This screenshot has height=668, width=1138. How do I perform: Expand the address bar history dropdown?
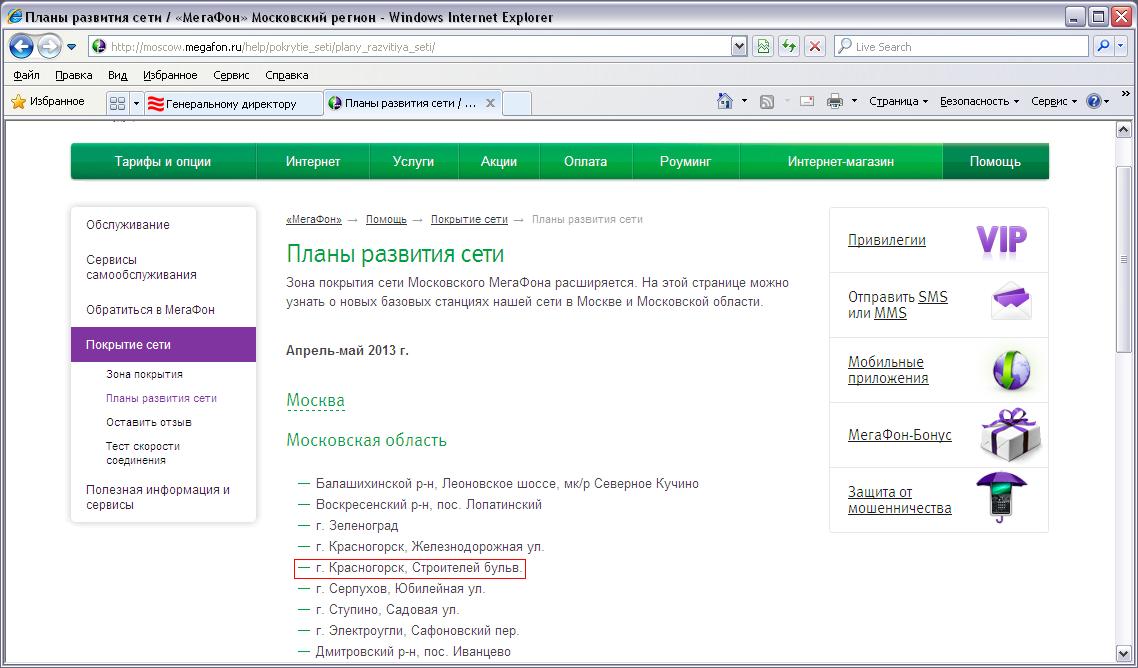coord(739,47)
